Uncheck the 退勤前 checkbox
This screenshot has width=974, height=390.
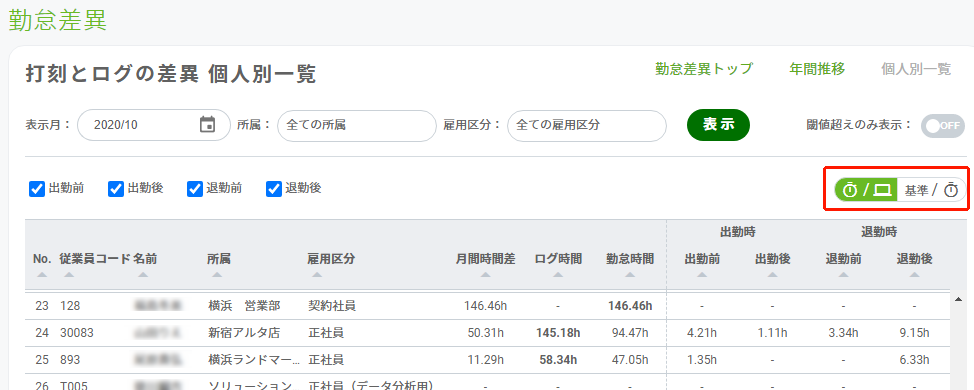tap(194, 189)
